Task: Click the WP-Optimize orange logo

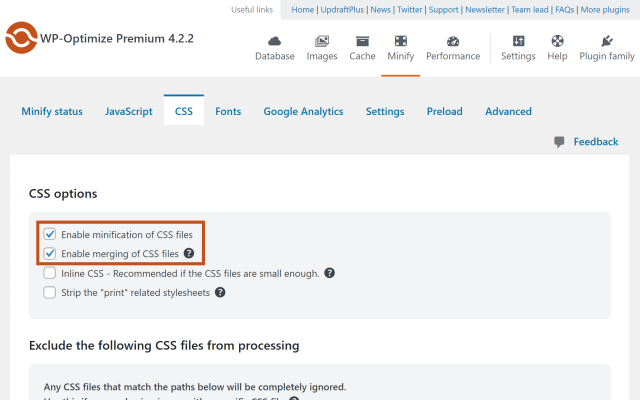Action: [x=21, y=38]
